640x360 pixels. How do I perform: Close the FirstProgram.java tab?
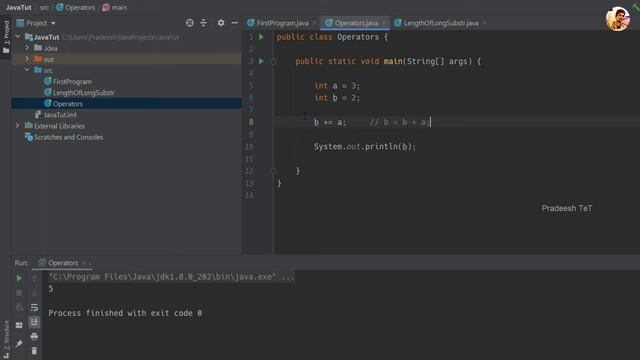[x=314, y=23]
